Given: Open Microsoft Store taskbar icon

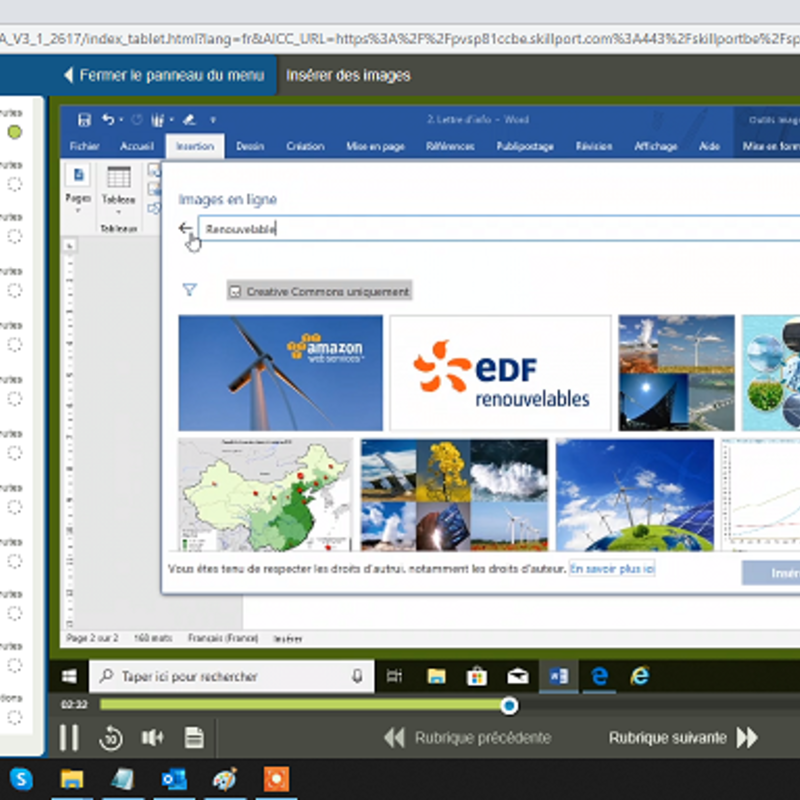Looking at the screenshot, I should click(x=477, y=677).
